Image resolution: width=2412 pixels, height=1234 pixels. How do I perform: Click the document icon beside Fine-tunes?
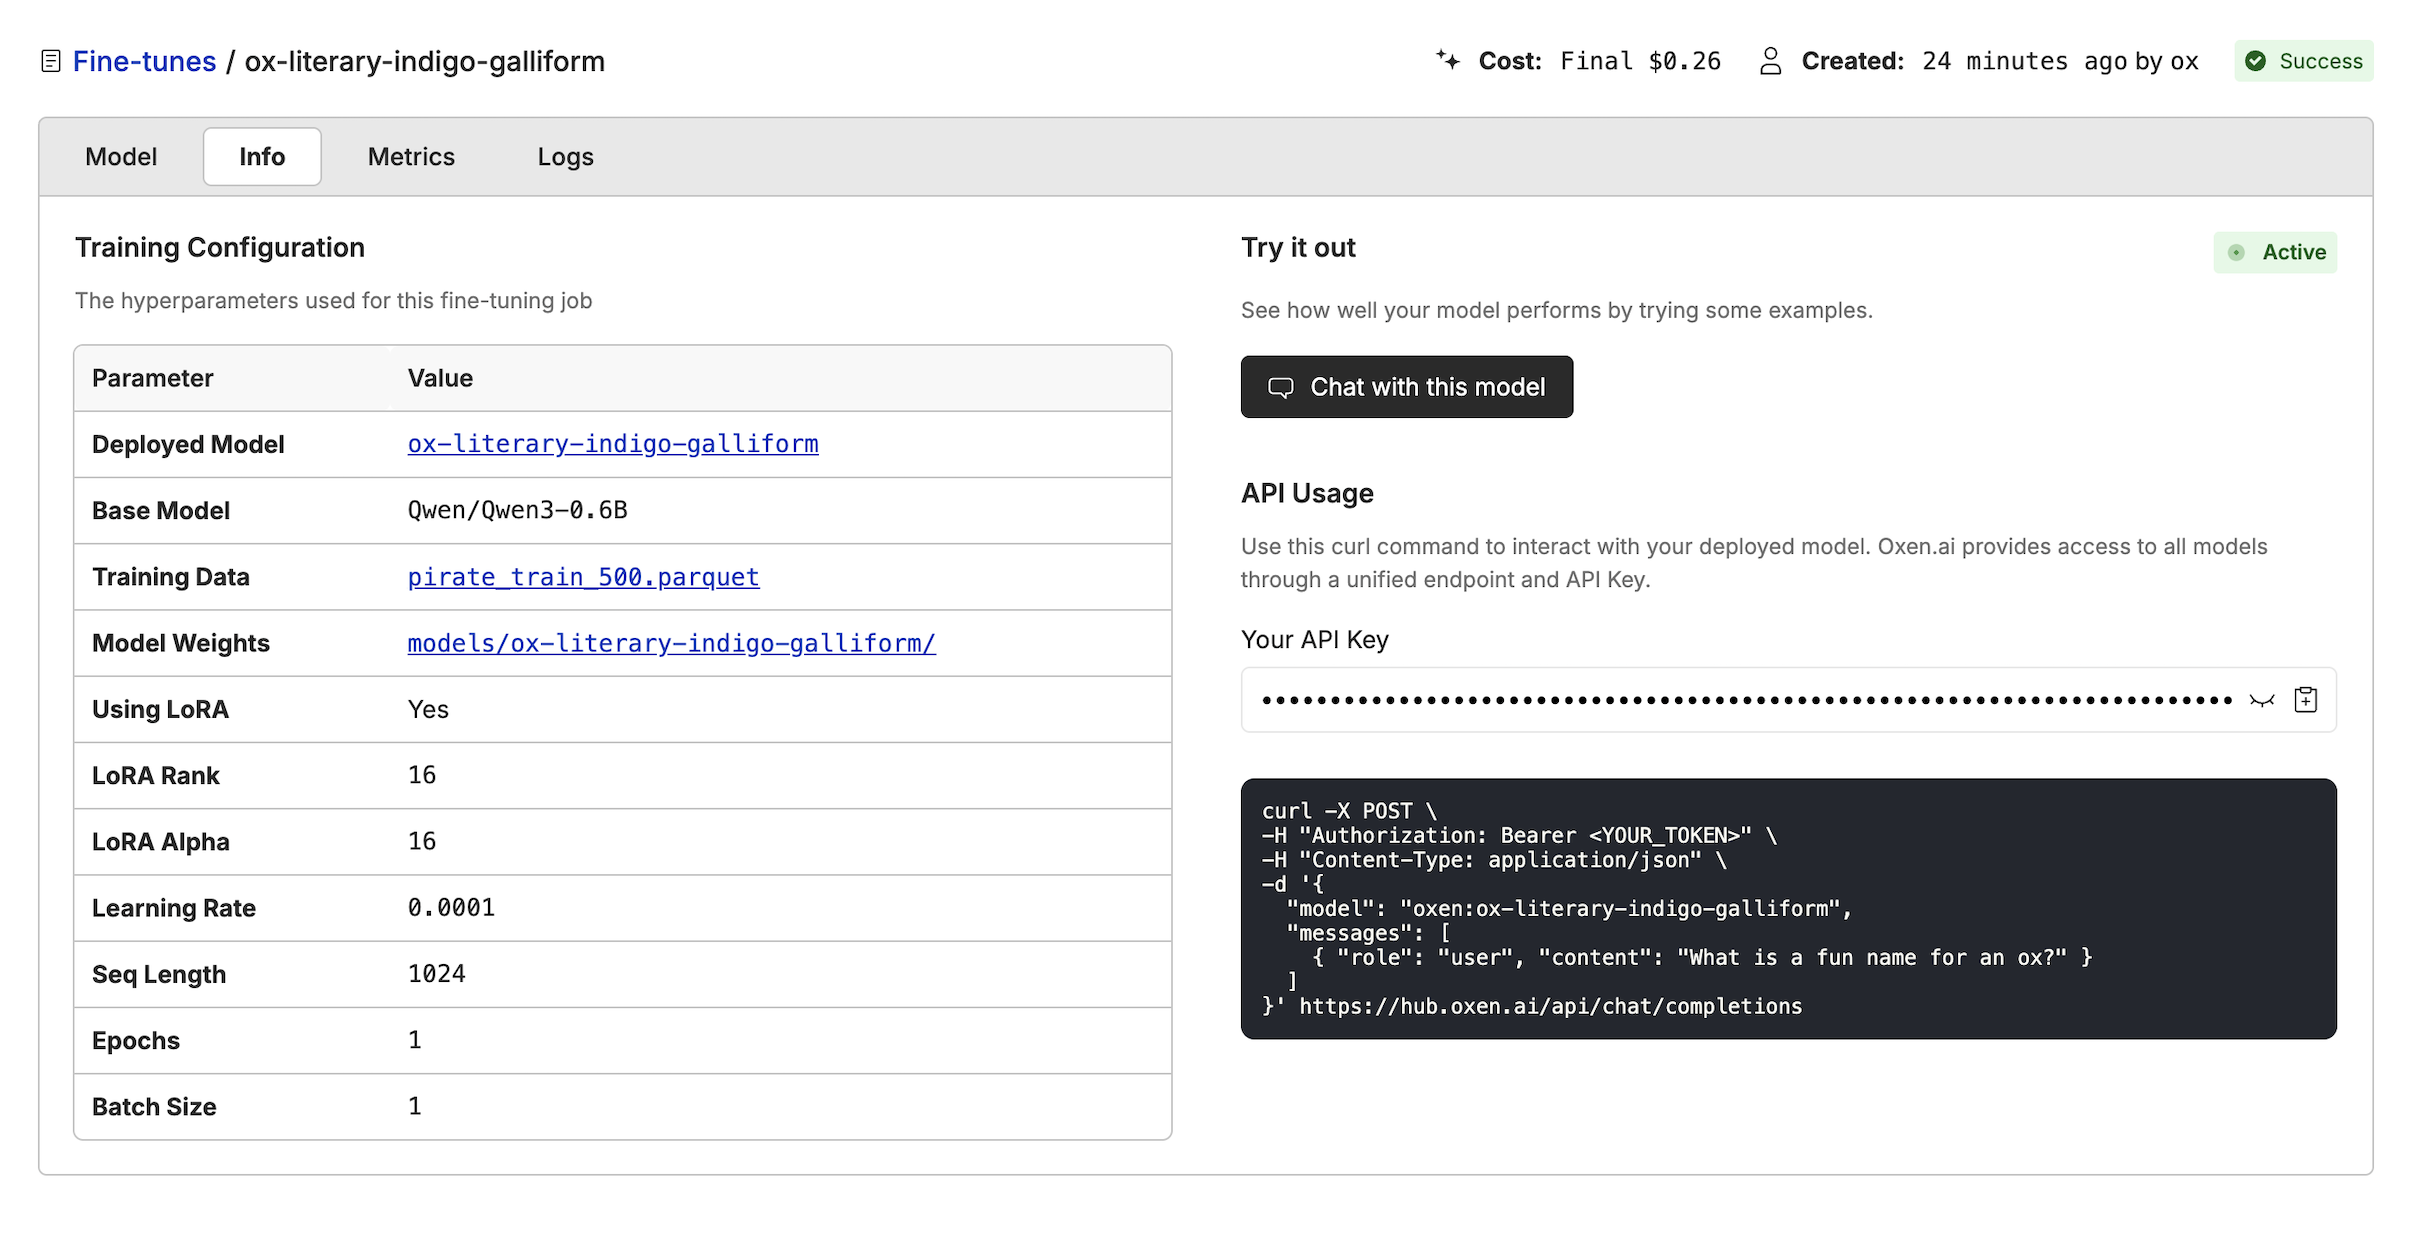click(51, 61)
